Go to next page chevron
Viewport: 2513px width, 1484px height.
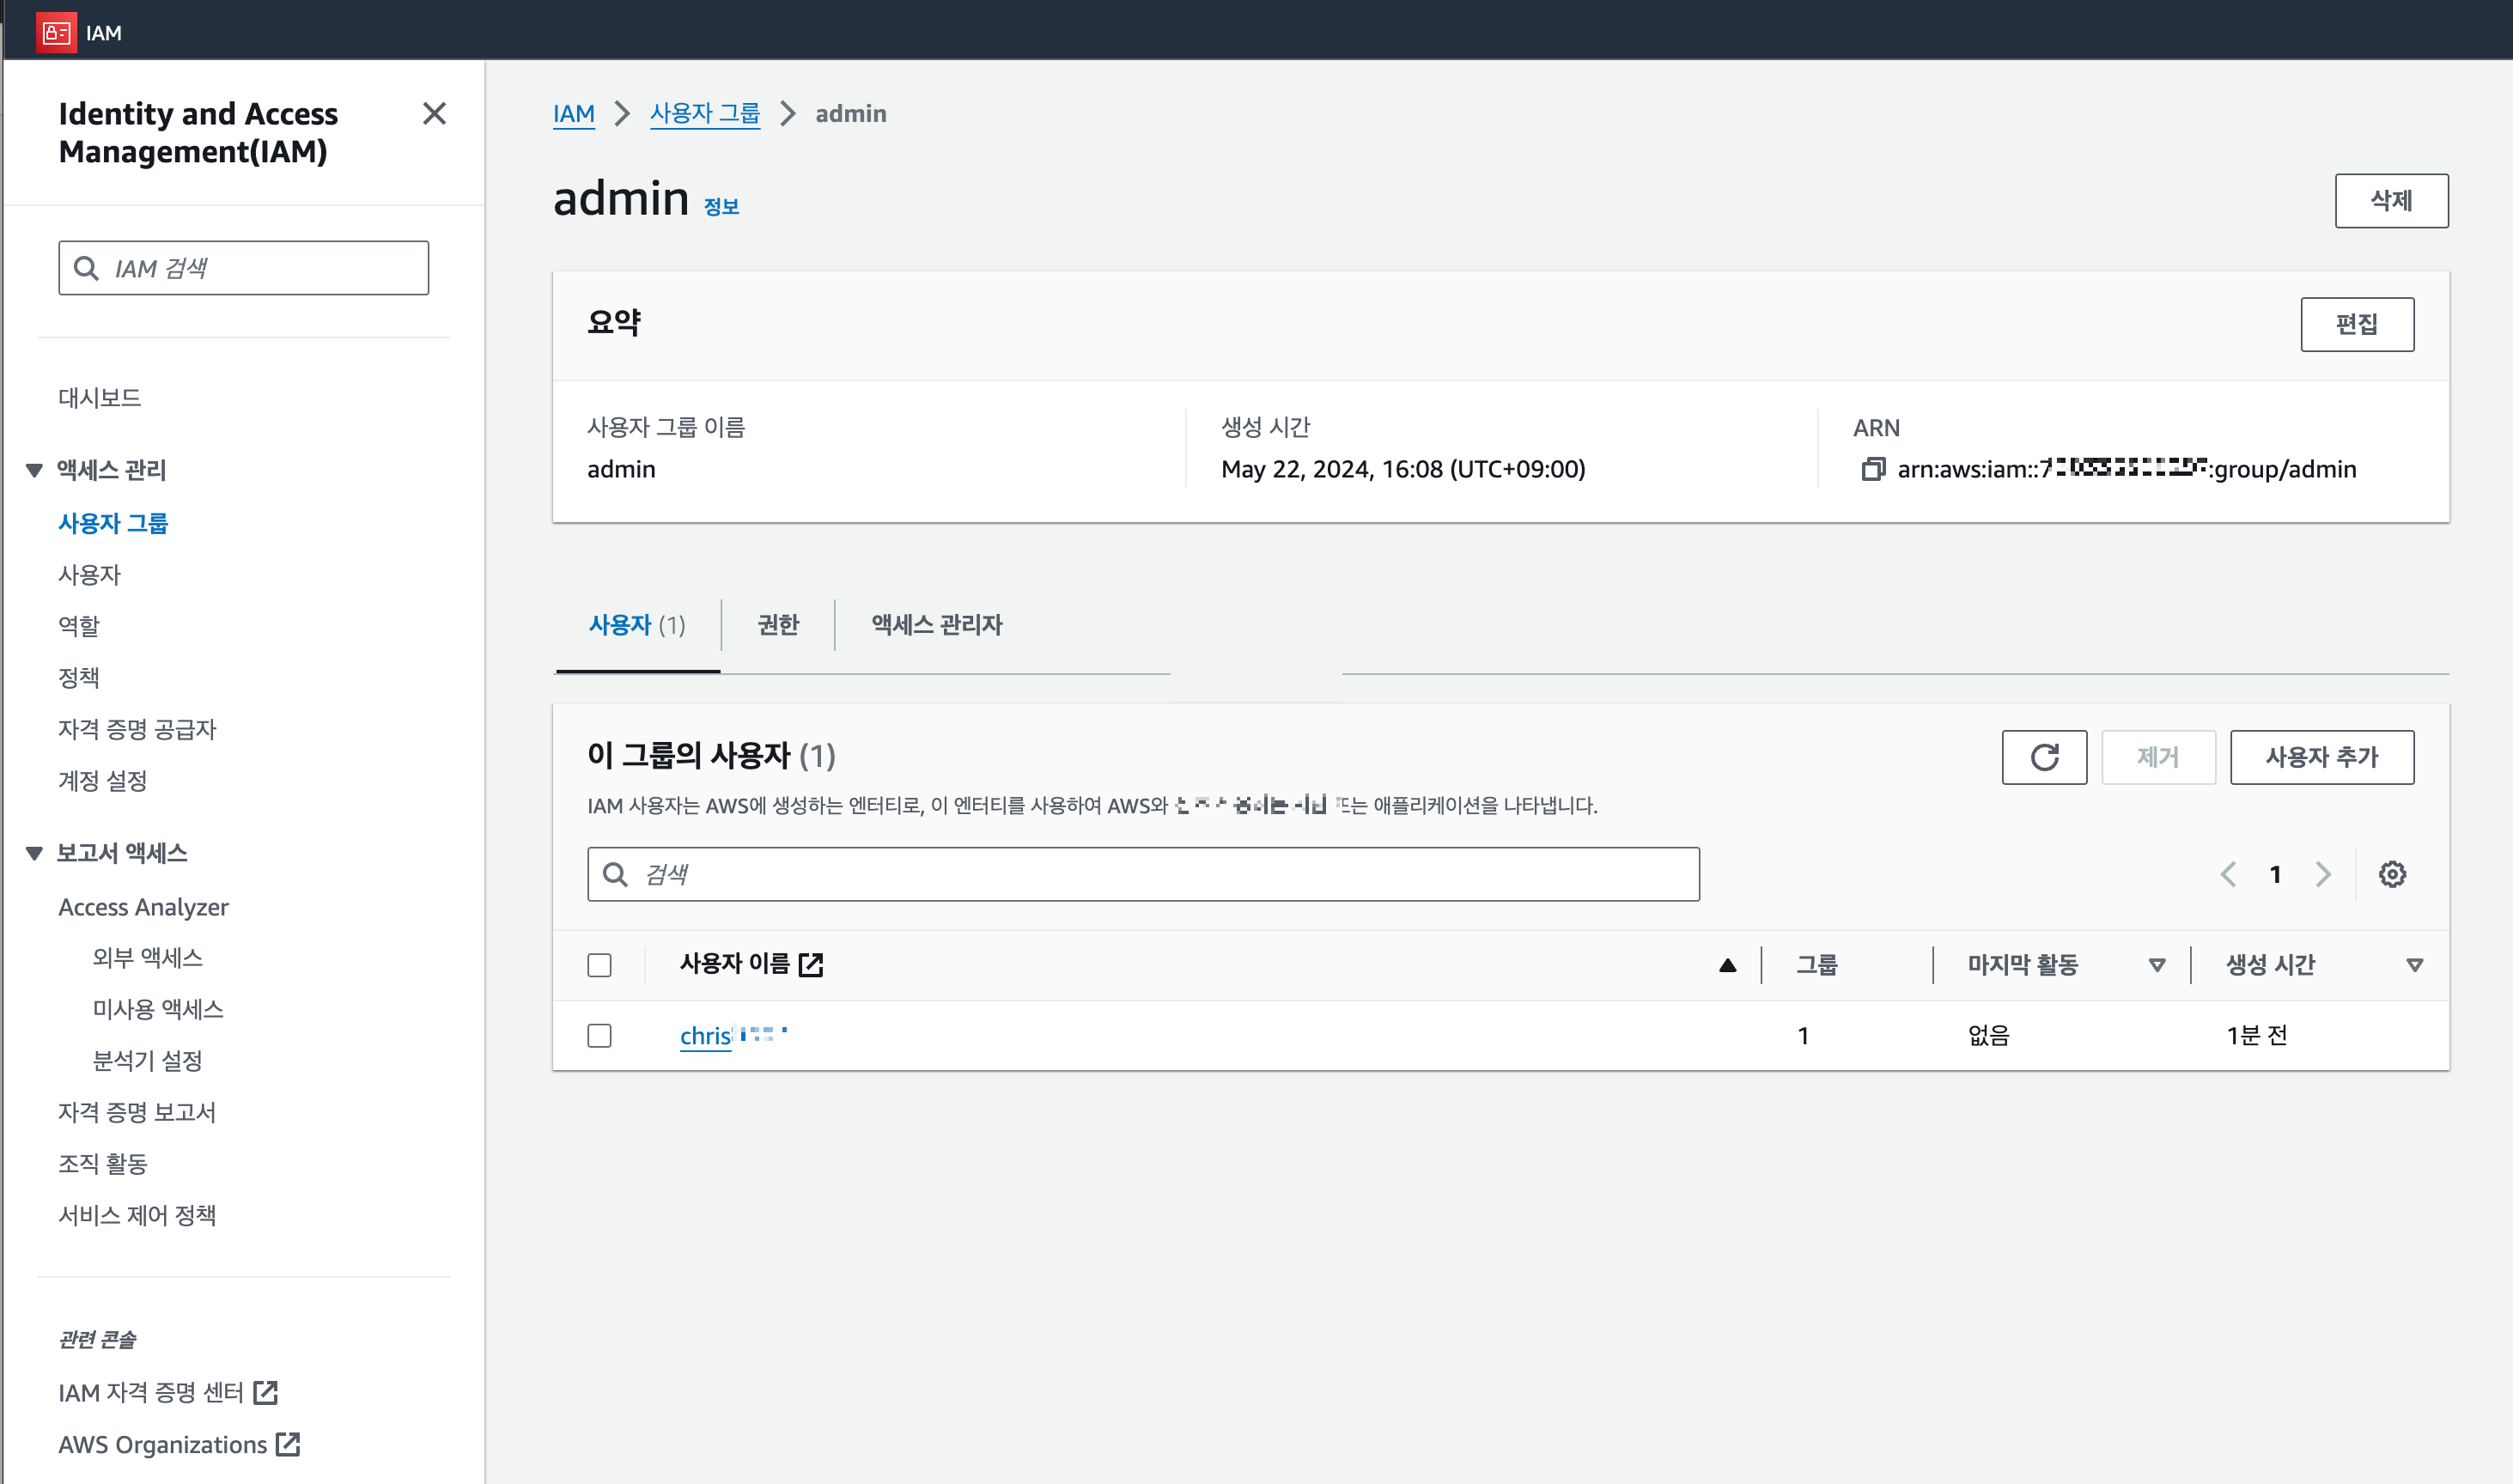tap(2322, 874)
